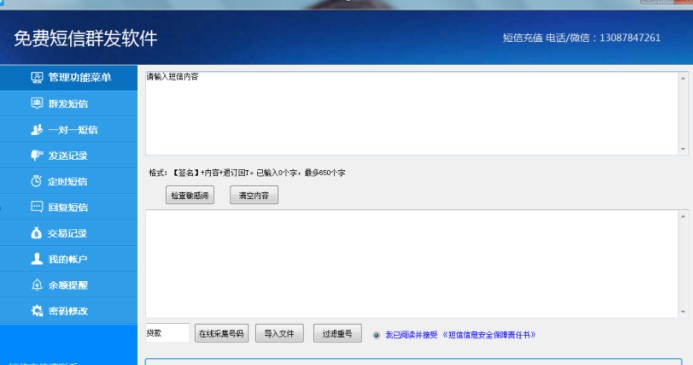Click the 我的帐户 person icon
This screenshot has width=693, height=365.
pyautogui.click(x=37, y=259)
